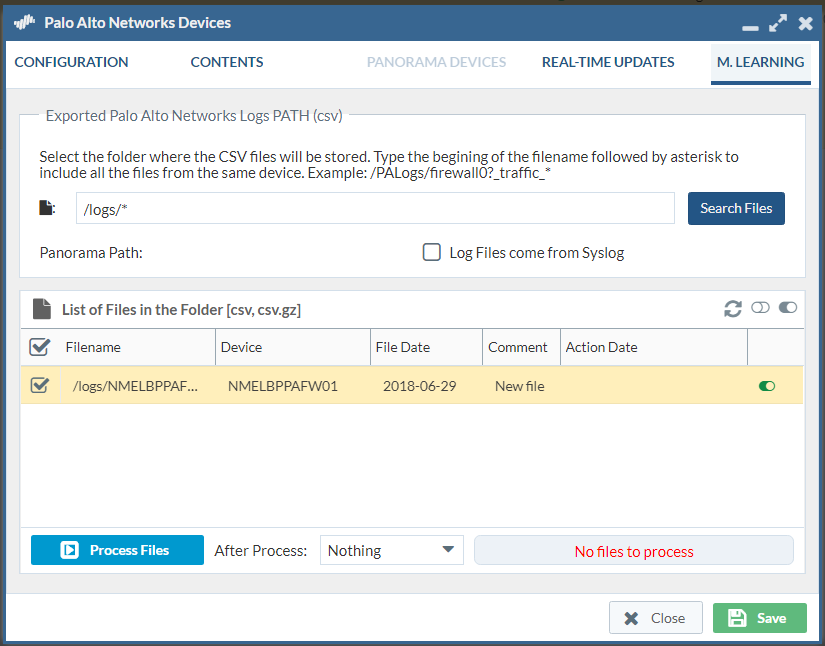825x646 pixels.
Task: Switch to the Configuration tab
Action: (x=71, y=62)
